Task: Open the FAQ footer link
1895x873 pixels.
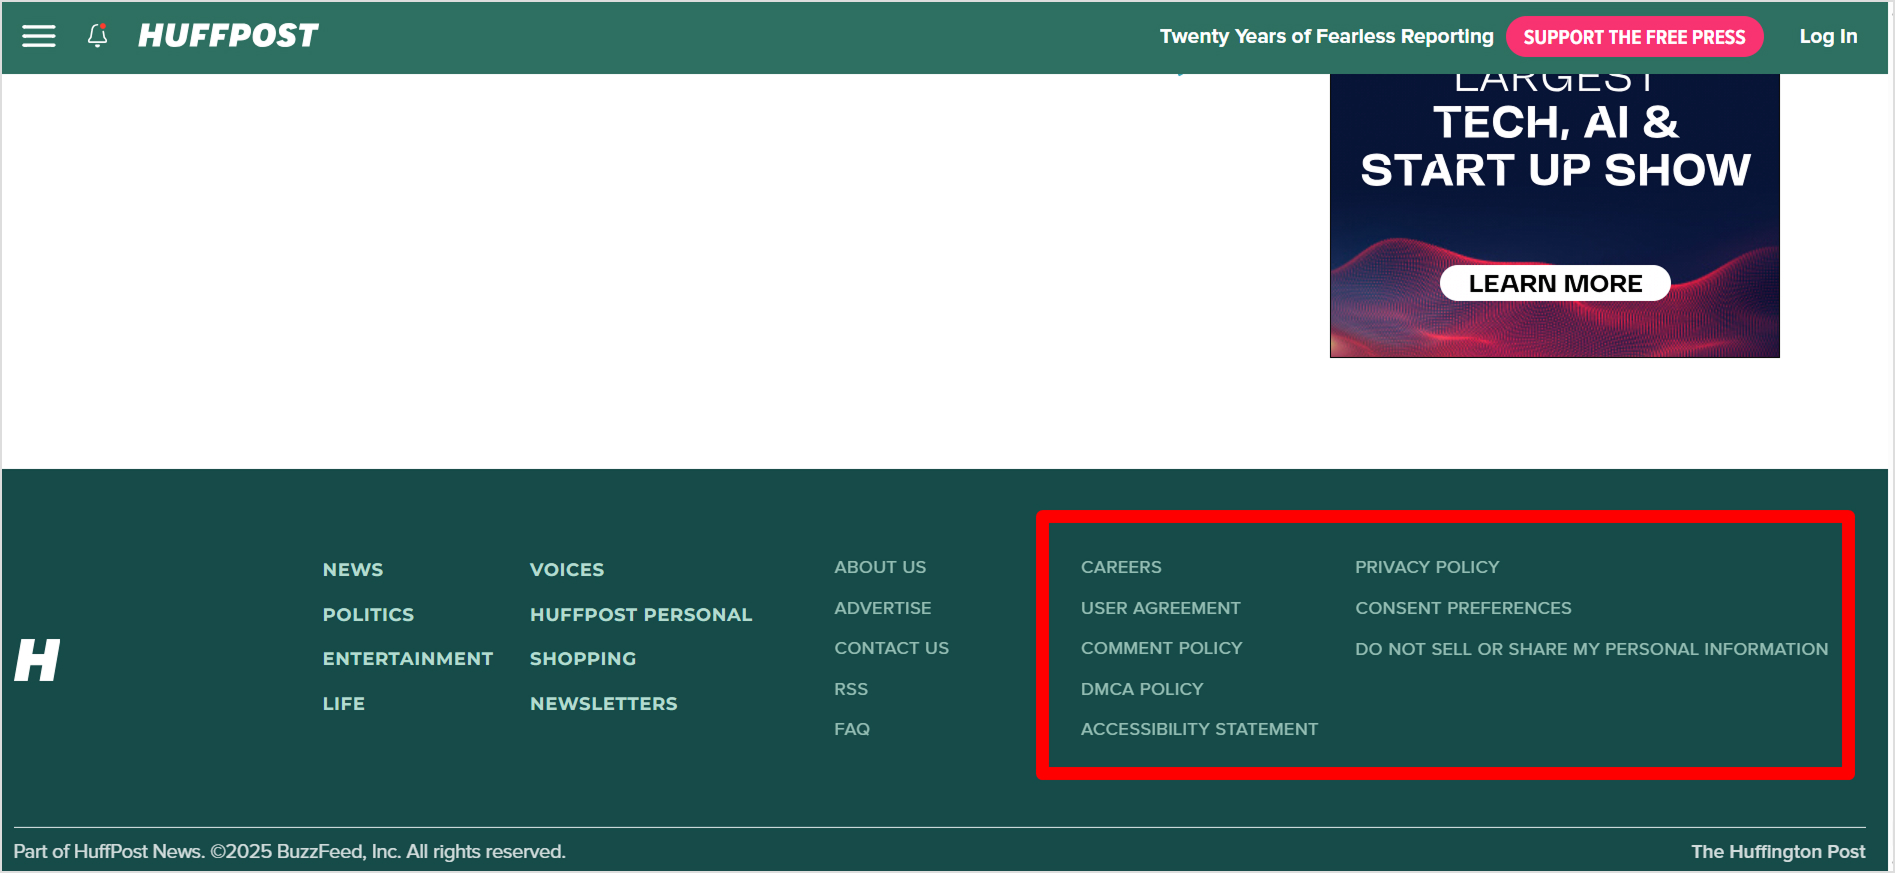Action: tap(852, 729)
